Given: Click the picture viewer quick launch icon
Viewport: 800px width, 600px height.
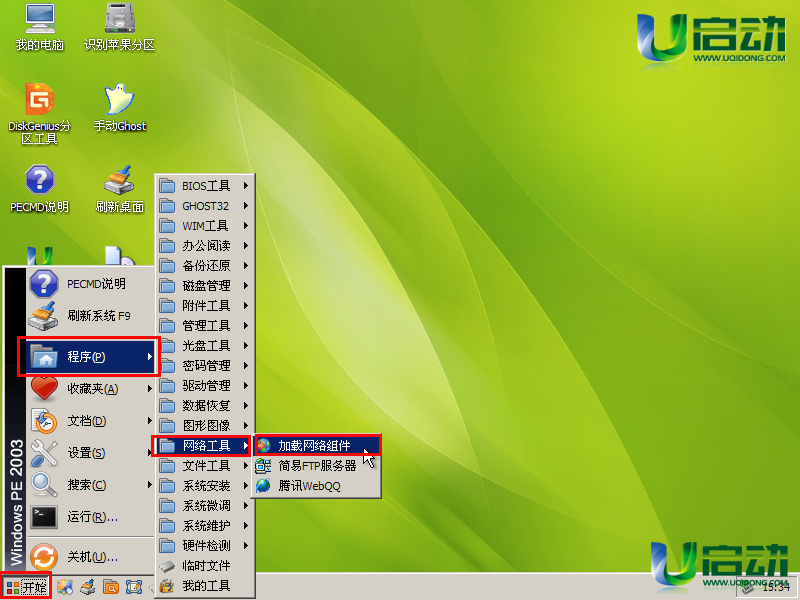Looking at the screenshot, I should click(x=64, y=587).
